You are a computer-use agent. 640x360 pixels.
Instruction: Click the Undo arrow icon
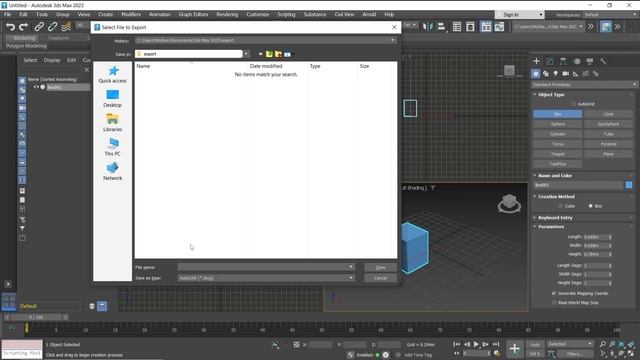click(10, 27)
